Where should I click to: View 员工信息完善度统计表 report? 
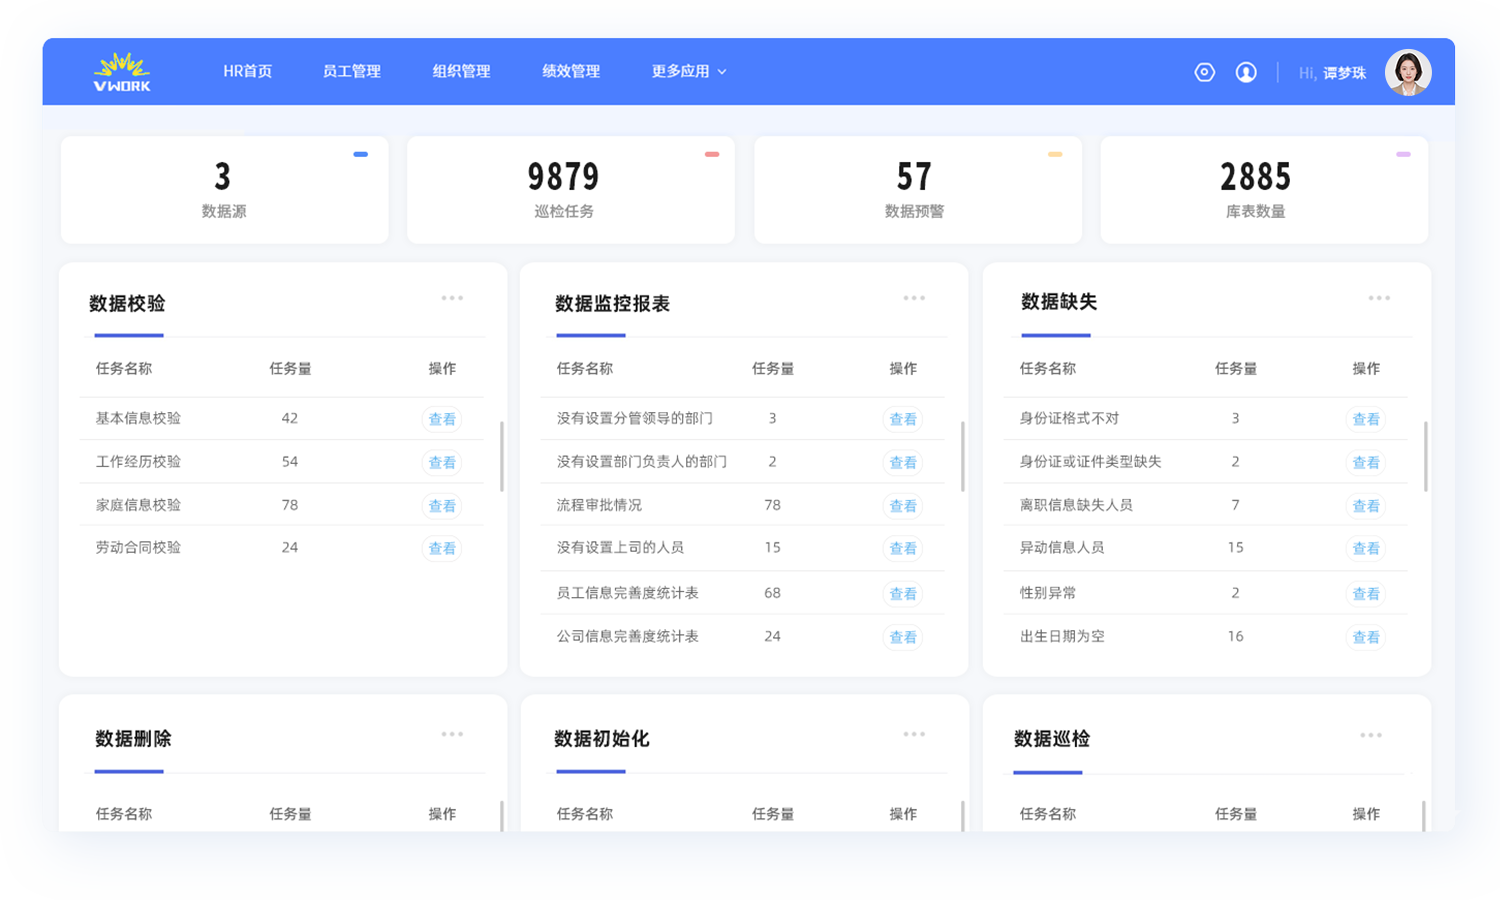[x=903, y=594]
